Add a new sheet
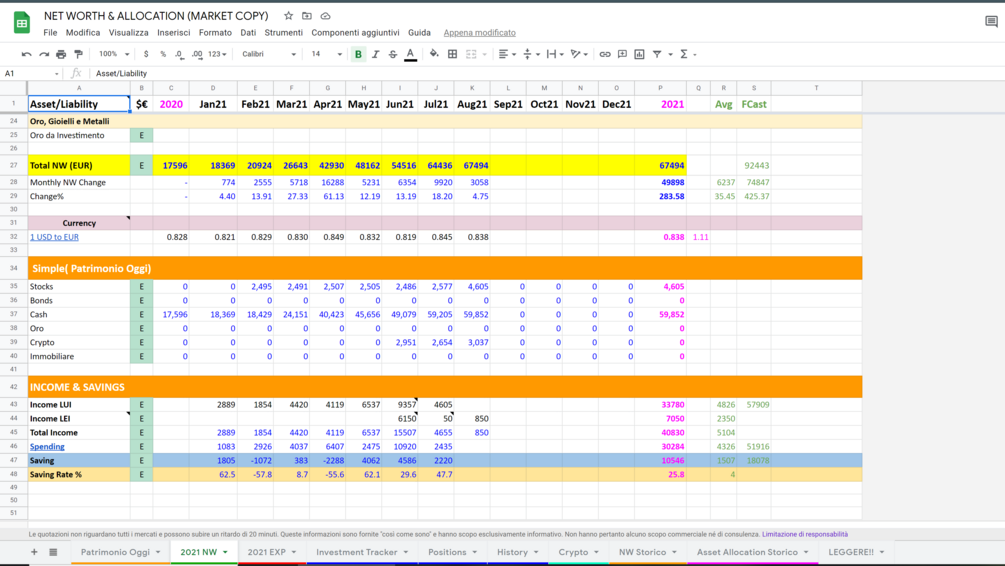The height and width of the screenshot is (566, 1005). pos(34,552)
